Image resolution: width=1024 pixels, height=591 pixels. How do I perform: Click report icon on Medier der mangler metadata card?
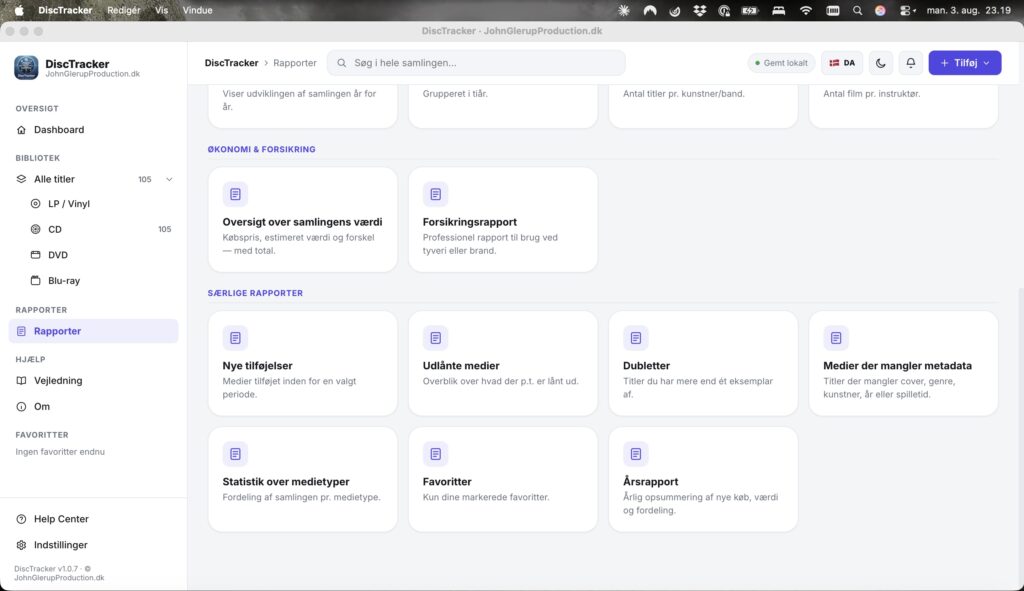pos(836,338)
